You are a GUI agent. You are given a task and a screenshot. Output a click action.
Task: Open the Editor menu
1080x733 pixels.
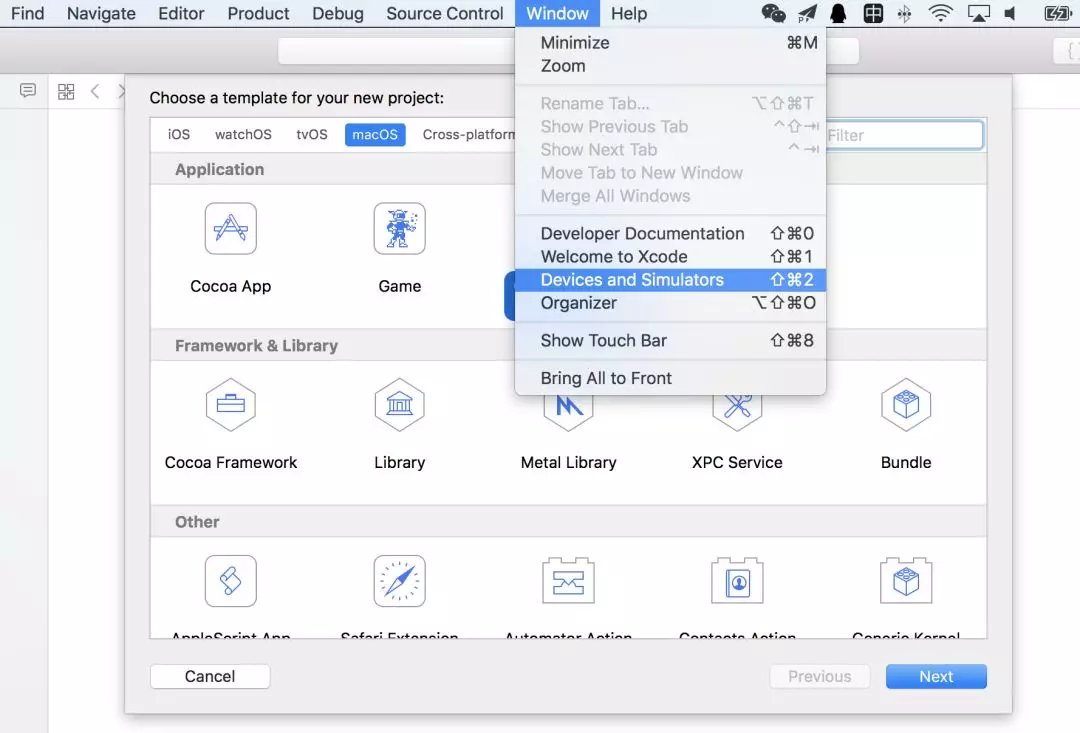point(181,13)
